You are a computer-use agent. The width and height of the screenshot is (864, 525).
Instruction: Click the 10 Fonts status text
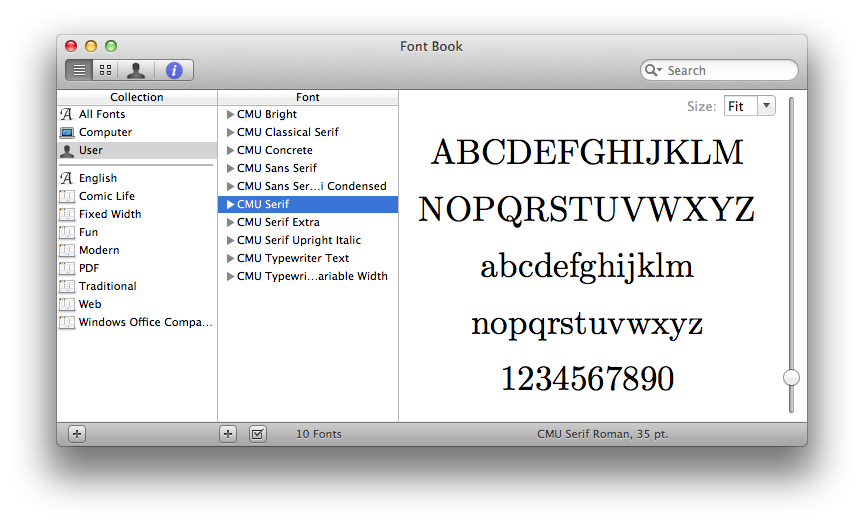[x=318, y=434]
